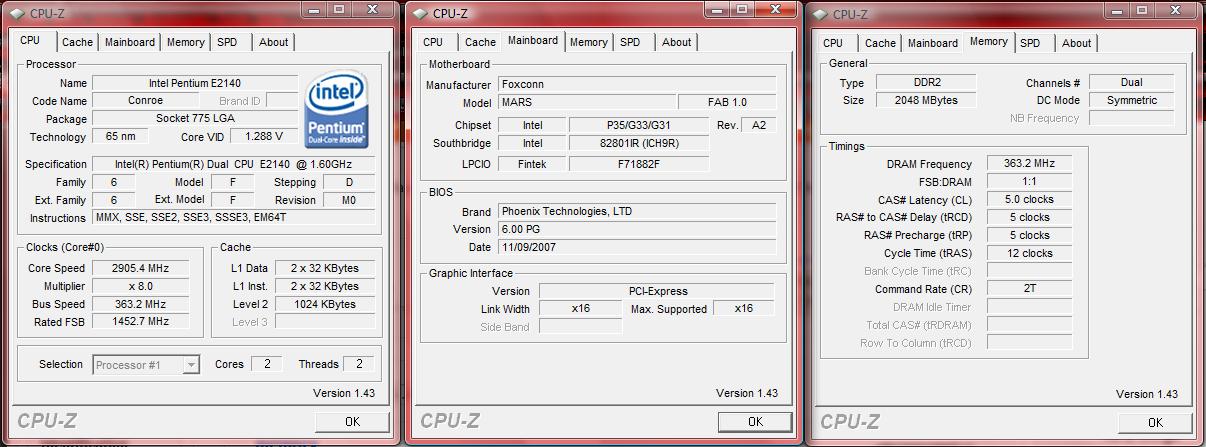
Task: Click the Manufacturer field Foxconn
Action: (636, 85)
